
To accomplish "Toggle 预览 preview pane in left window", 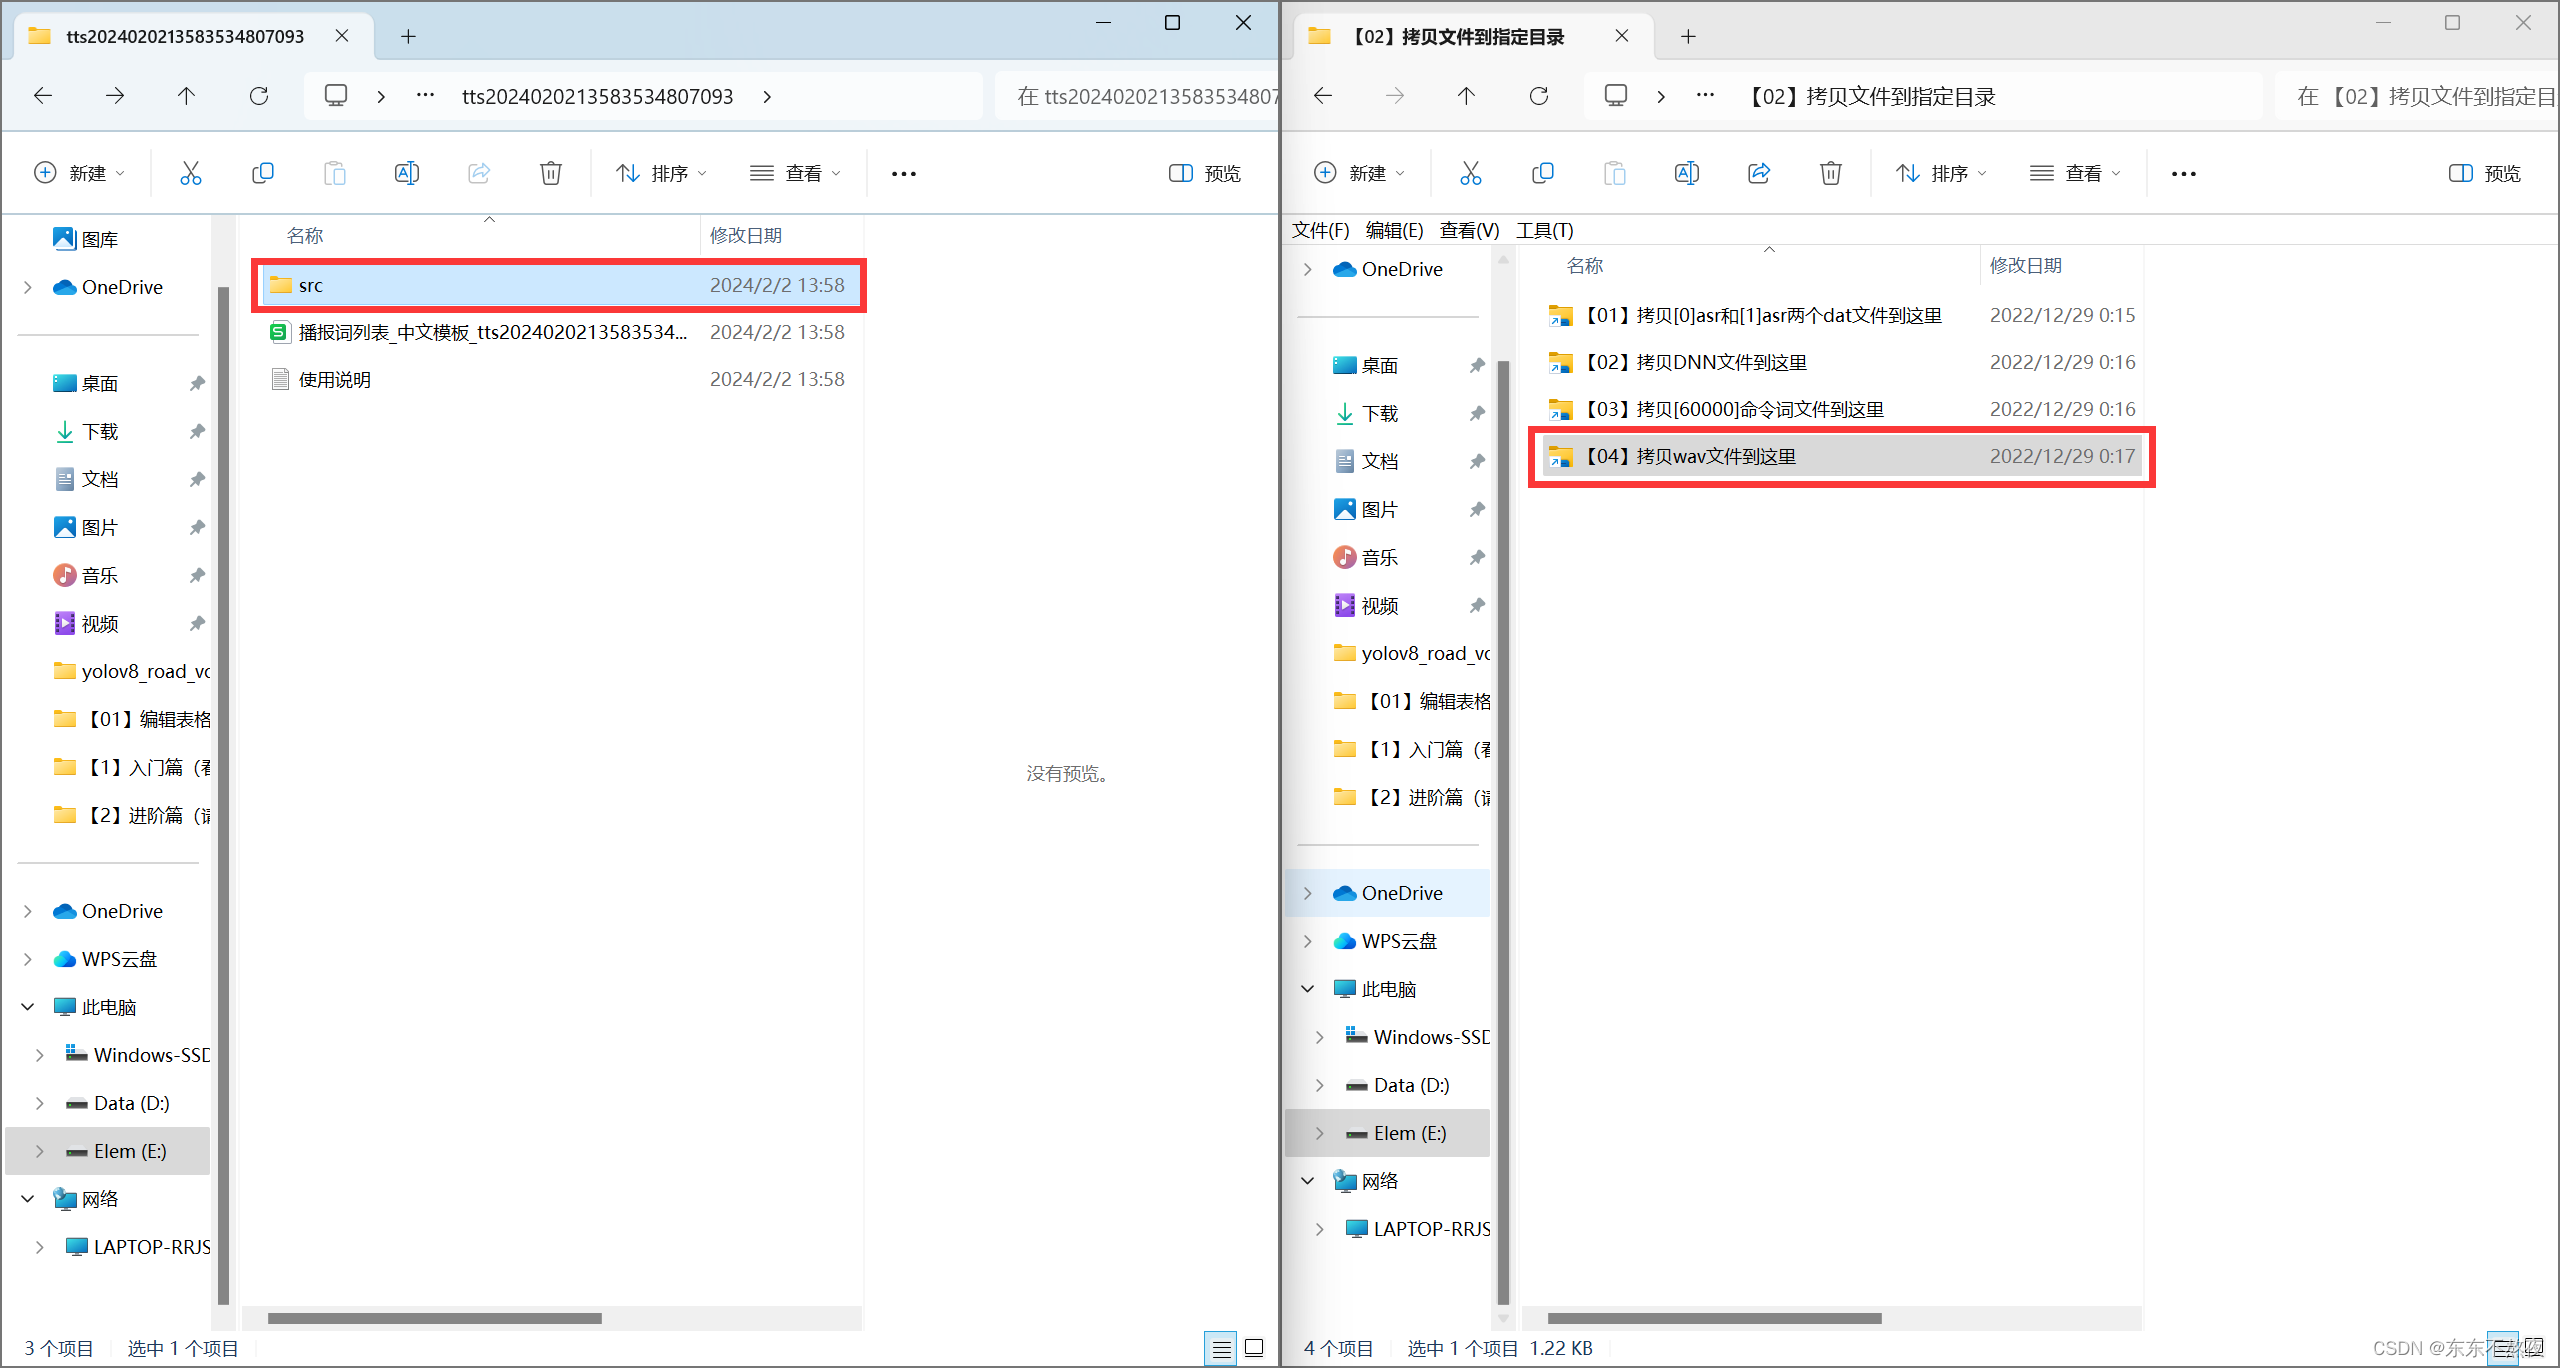I will coord(1204,174).
